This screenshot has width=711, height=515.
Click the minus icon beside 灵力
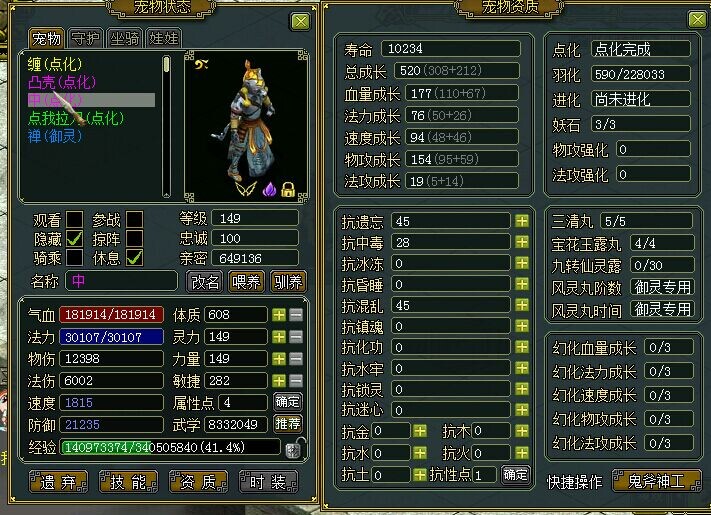296,337
